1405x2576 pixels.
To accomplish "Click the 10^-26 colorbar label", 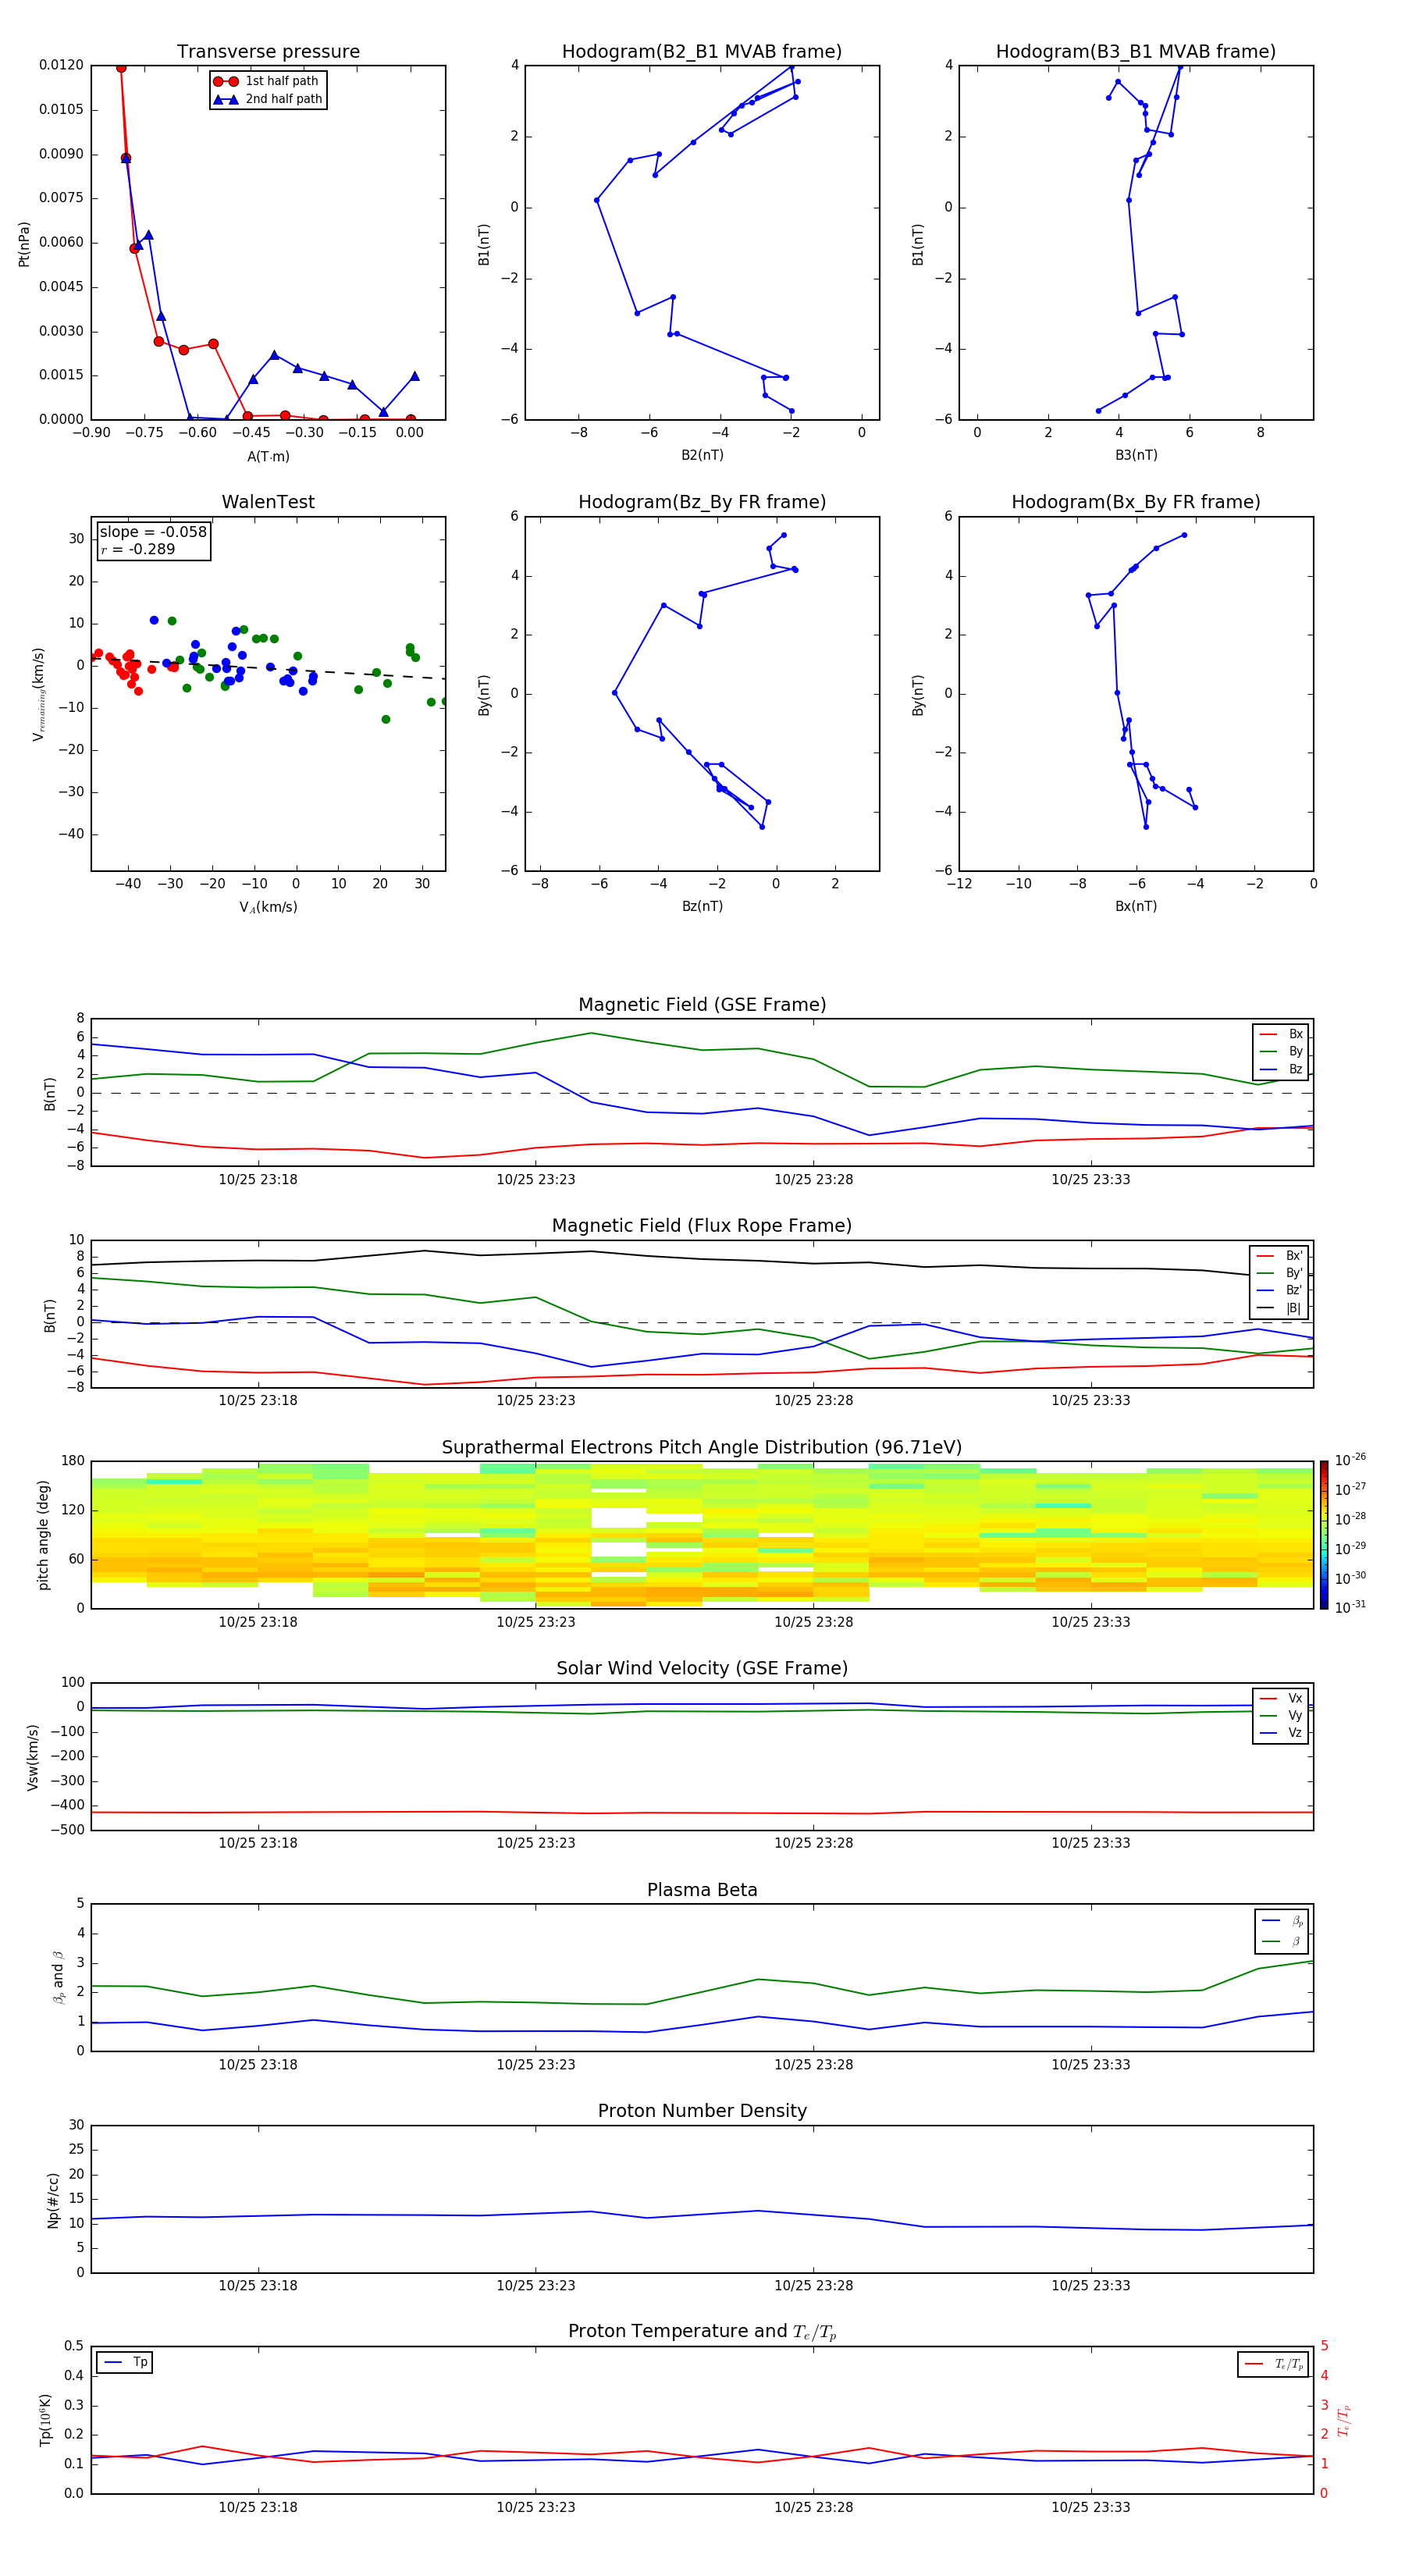I will tap(1350, 1460).
